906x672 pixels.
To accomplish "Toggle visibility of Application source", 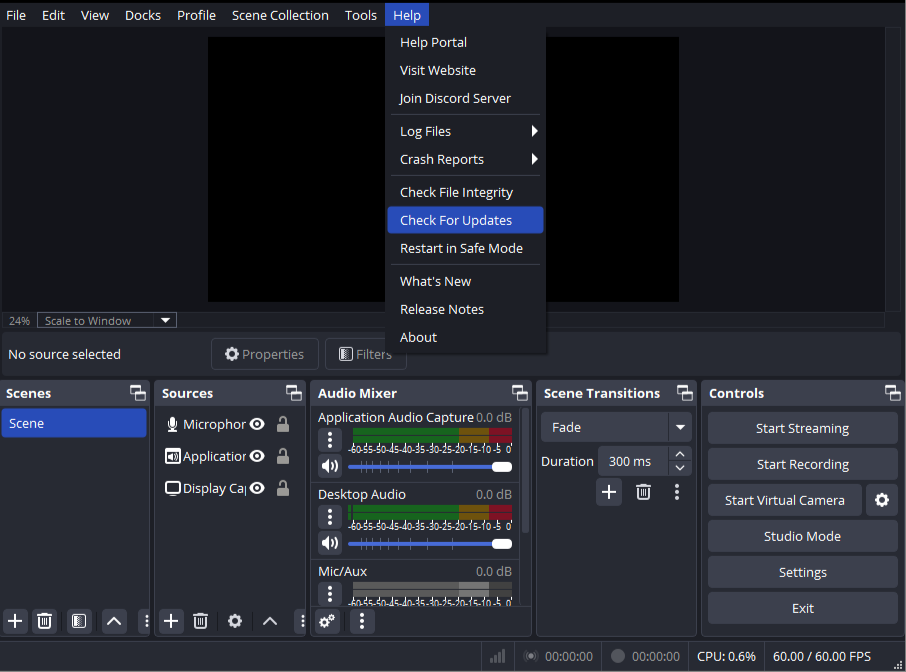I will point(257,457).
